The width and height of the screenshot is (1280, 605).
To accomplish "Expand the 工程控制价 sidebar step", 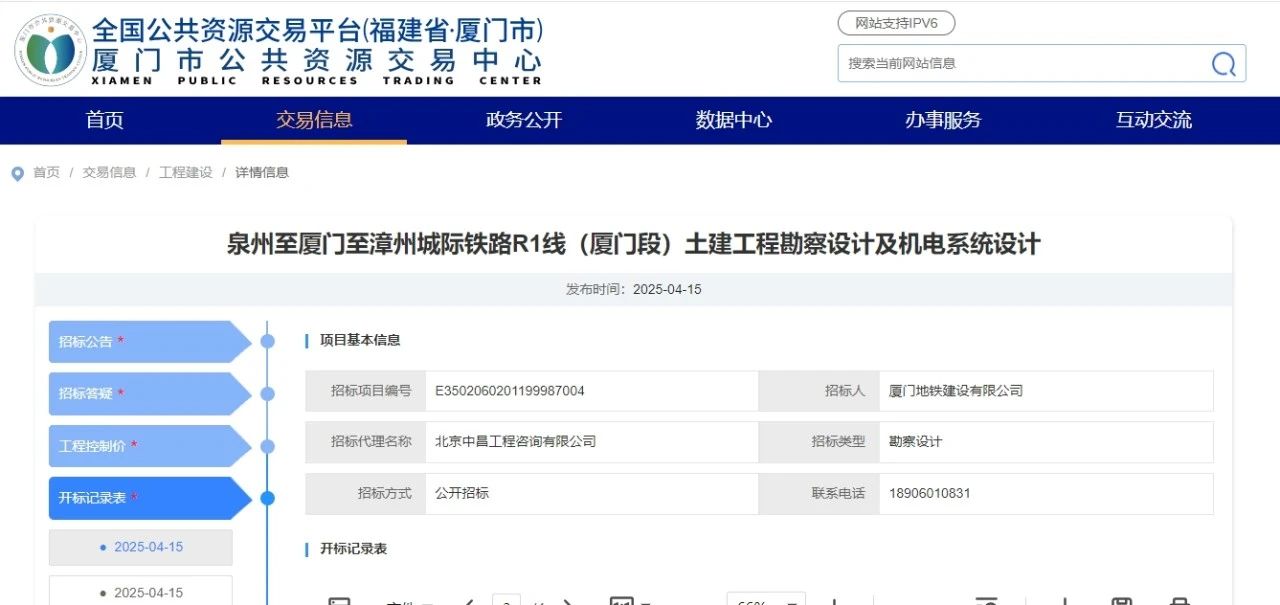I will tap(150, 446).
